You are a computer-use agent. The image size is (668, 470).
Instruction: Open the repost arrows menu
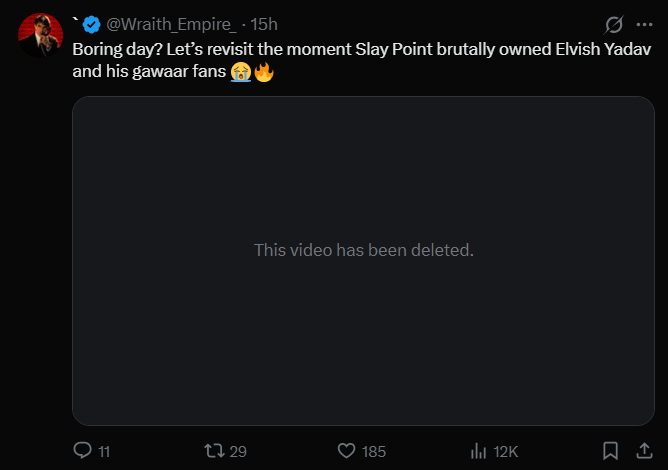(214, 451)
